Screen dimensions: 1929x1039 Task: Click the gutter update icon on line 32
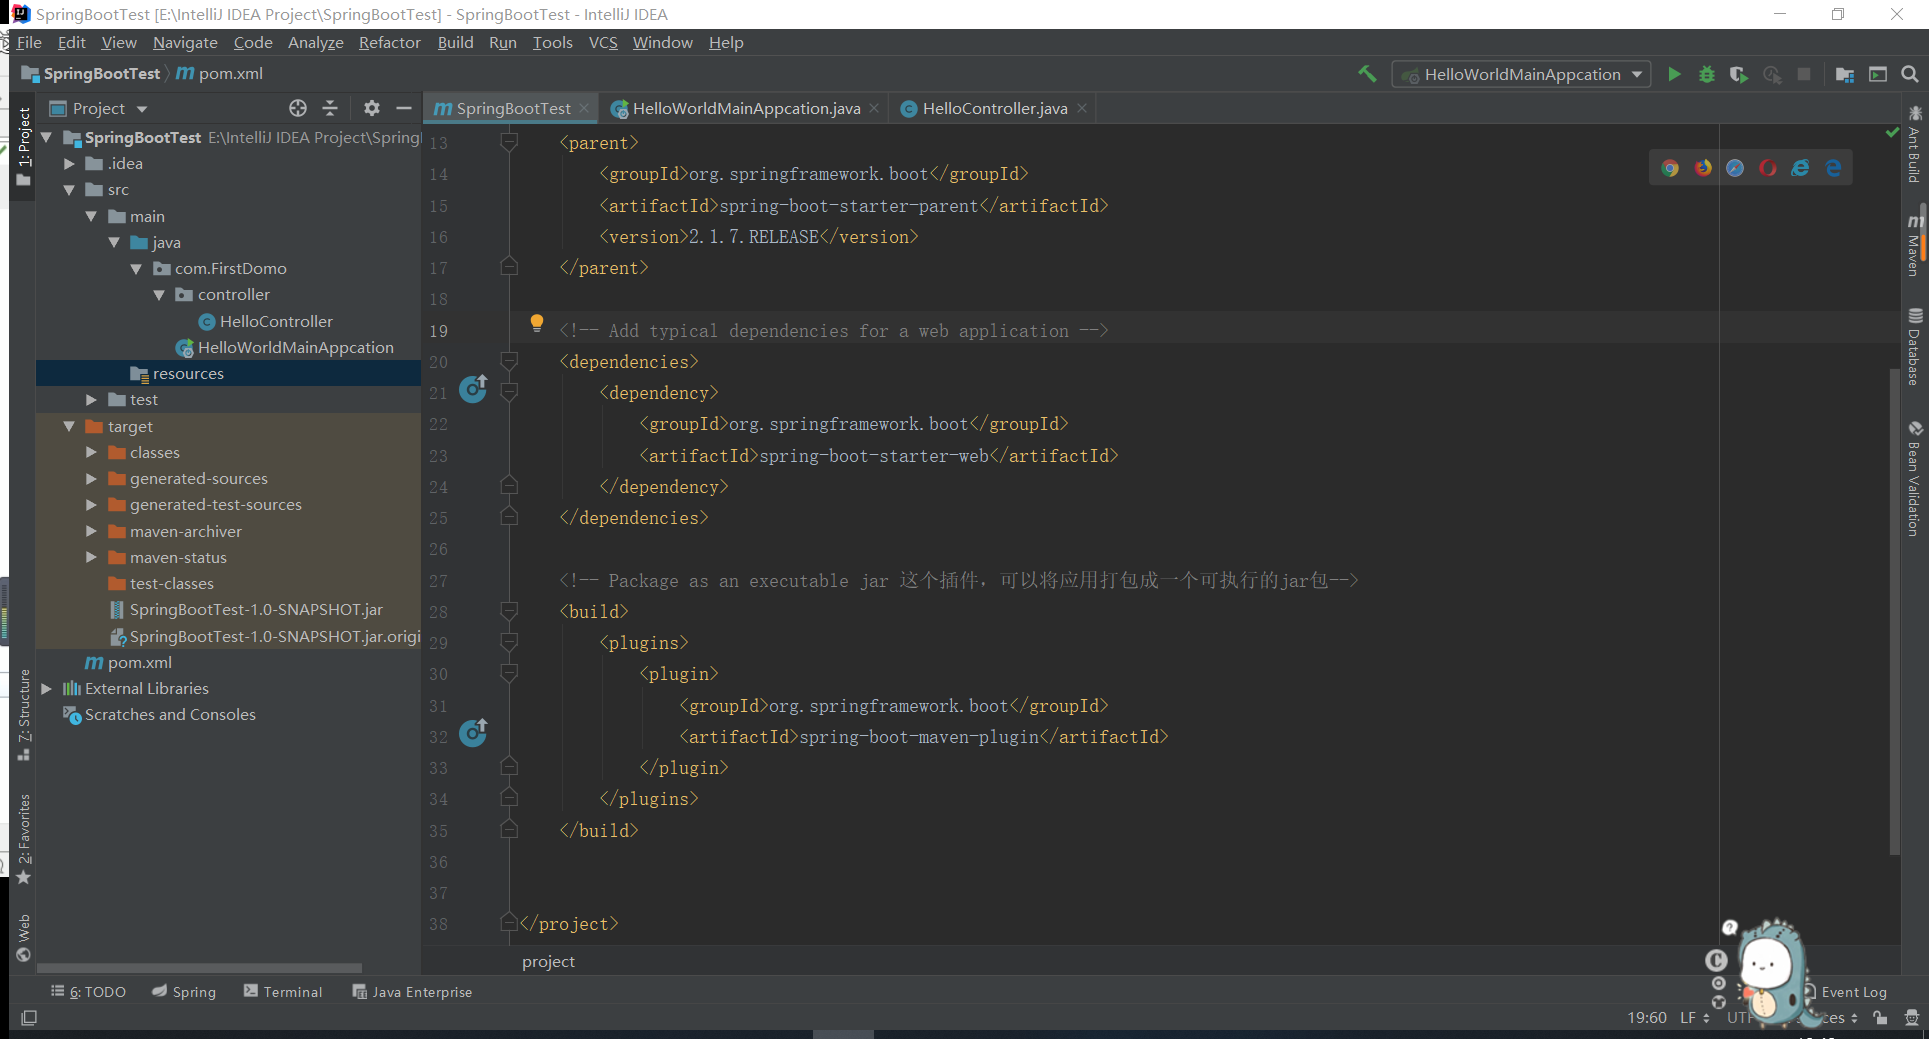coord(473,733)
